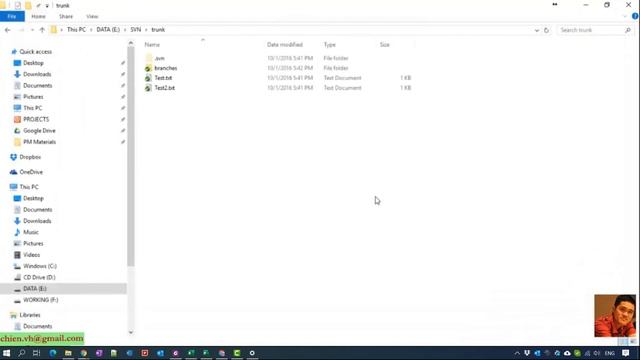Click the Forward navigation arrow
Screen dimensions: 640x360
[21, 30]
